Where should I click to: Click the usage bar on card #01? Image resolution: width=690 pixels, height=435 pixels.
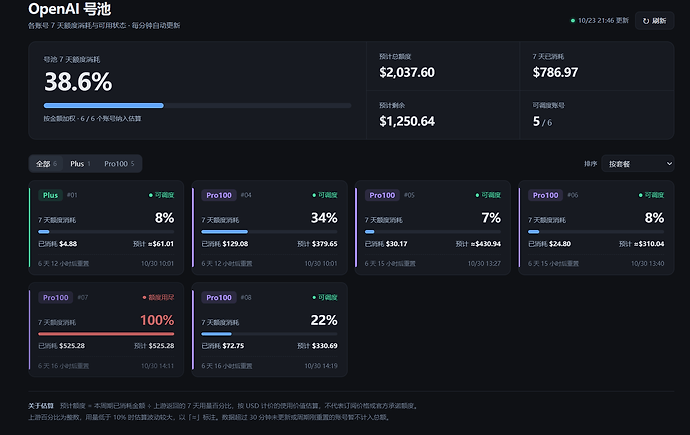coord(106,232)
